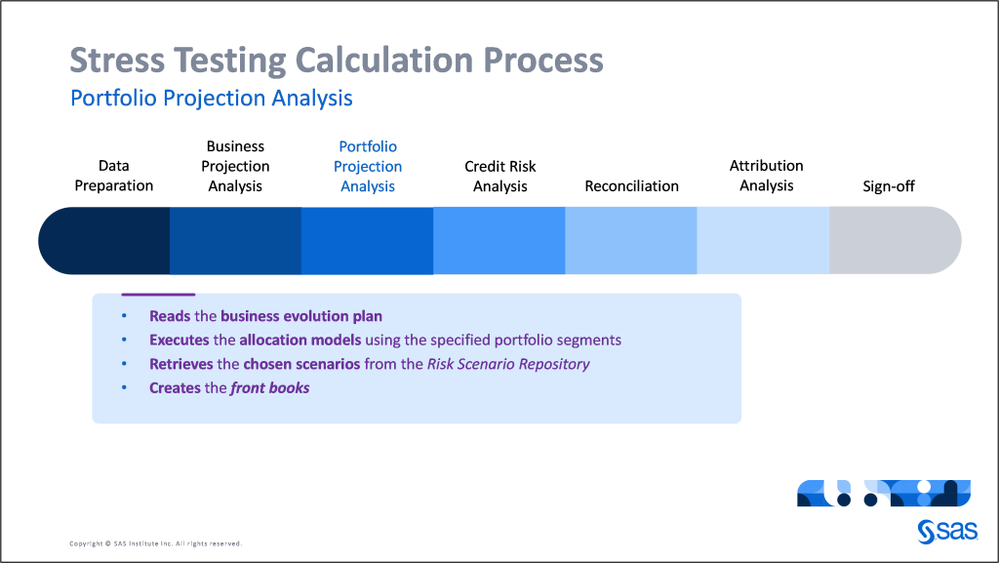Select the Data Preparation stage label
The width and height of the screenshot is (999, 563).
coord(113,176)
